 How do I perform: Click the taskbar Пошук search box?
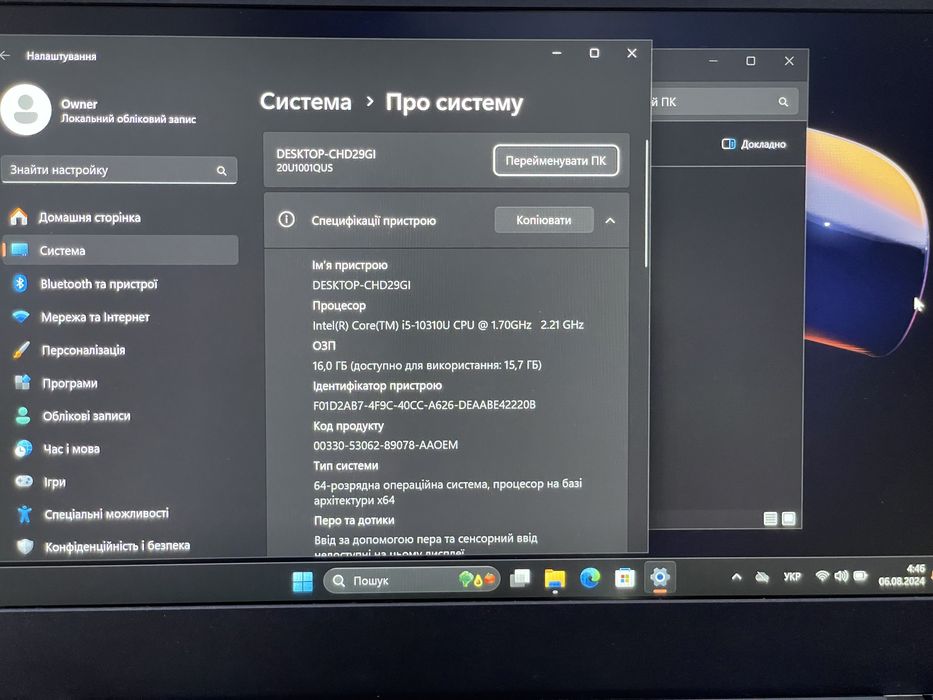pos(412,580)
